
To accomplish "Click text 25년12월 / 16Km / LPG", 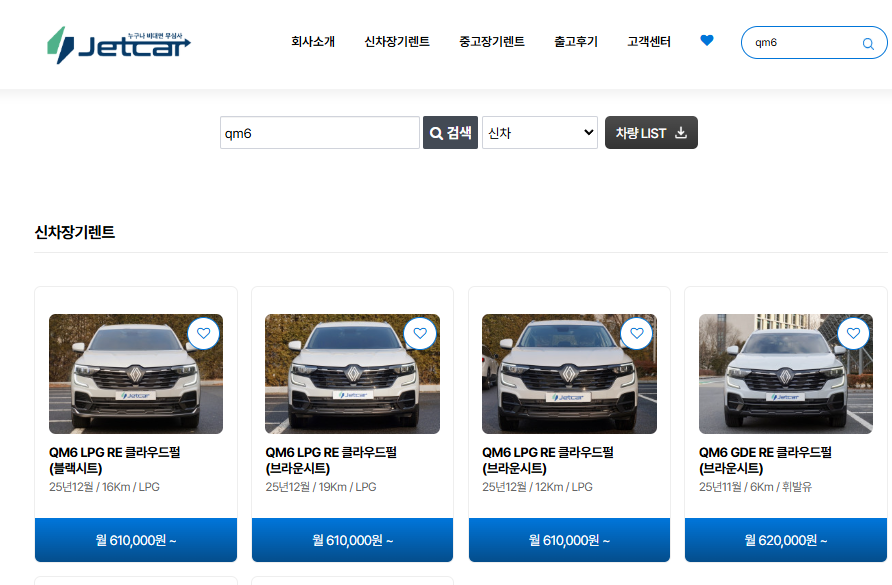I will point(105,487).
